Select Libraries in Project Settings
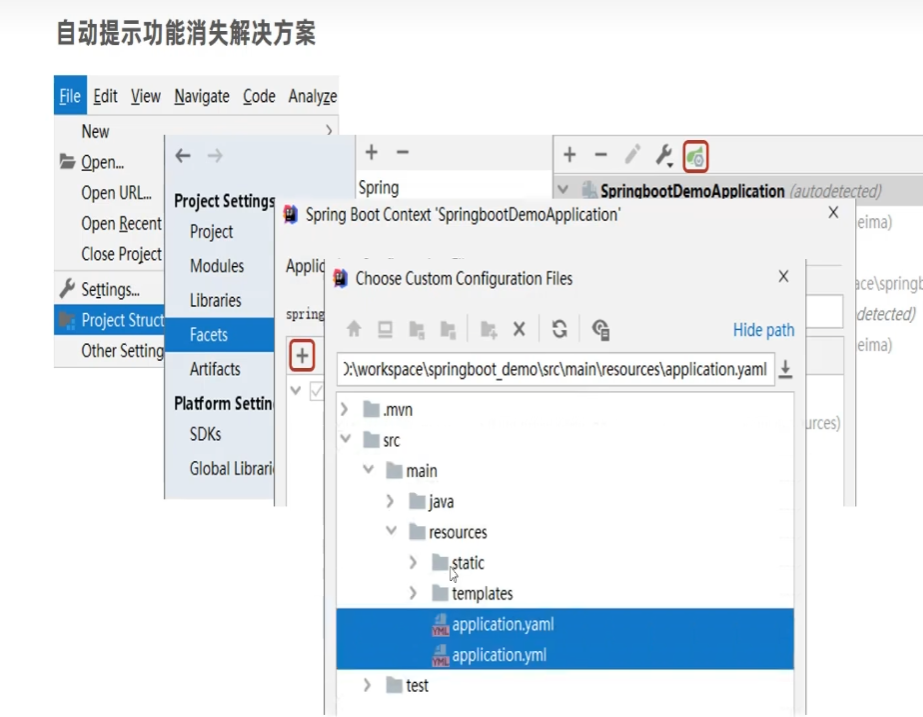 [x=215, y=300]
